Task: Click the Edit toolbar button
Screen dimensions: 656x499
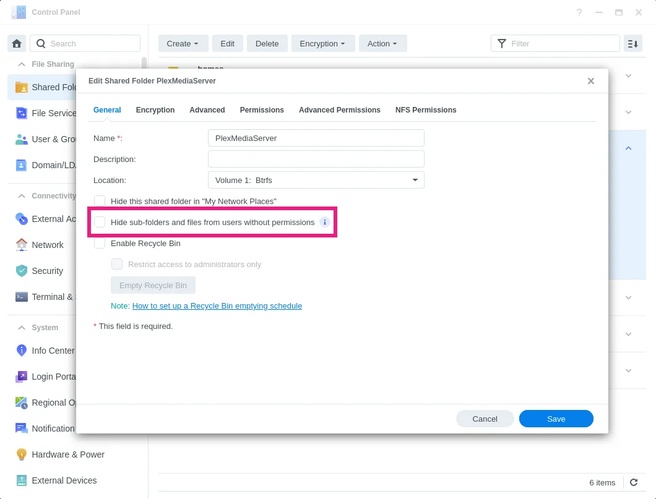Action: point(228,44)
